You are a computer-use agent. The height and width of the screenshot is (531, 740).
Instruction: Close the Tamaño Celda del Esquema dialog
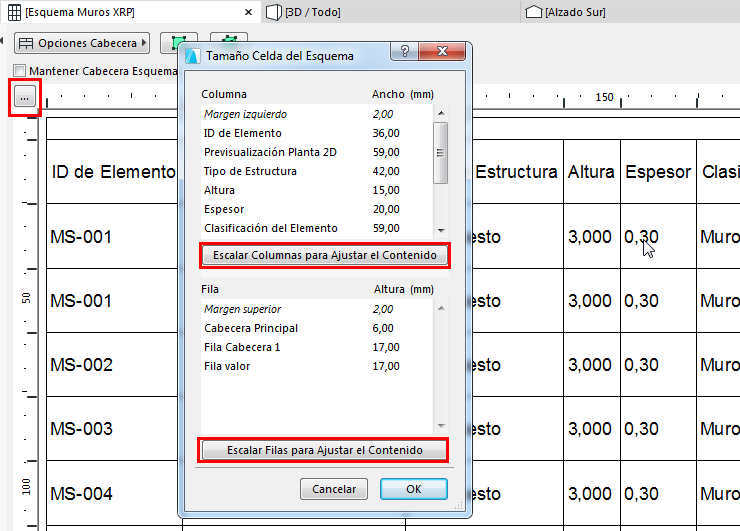click(x=442, y=51)
